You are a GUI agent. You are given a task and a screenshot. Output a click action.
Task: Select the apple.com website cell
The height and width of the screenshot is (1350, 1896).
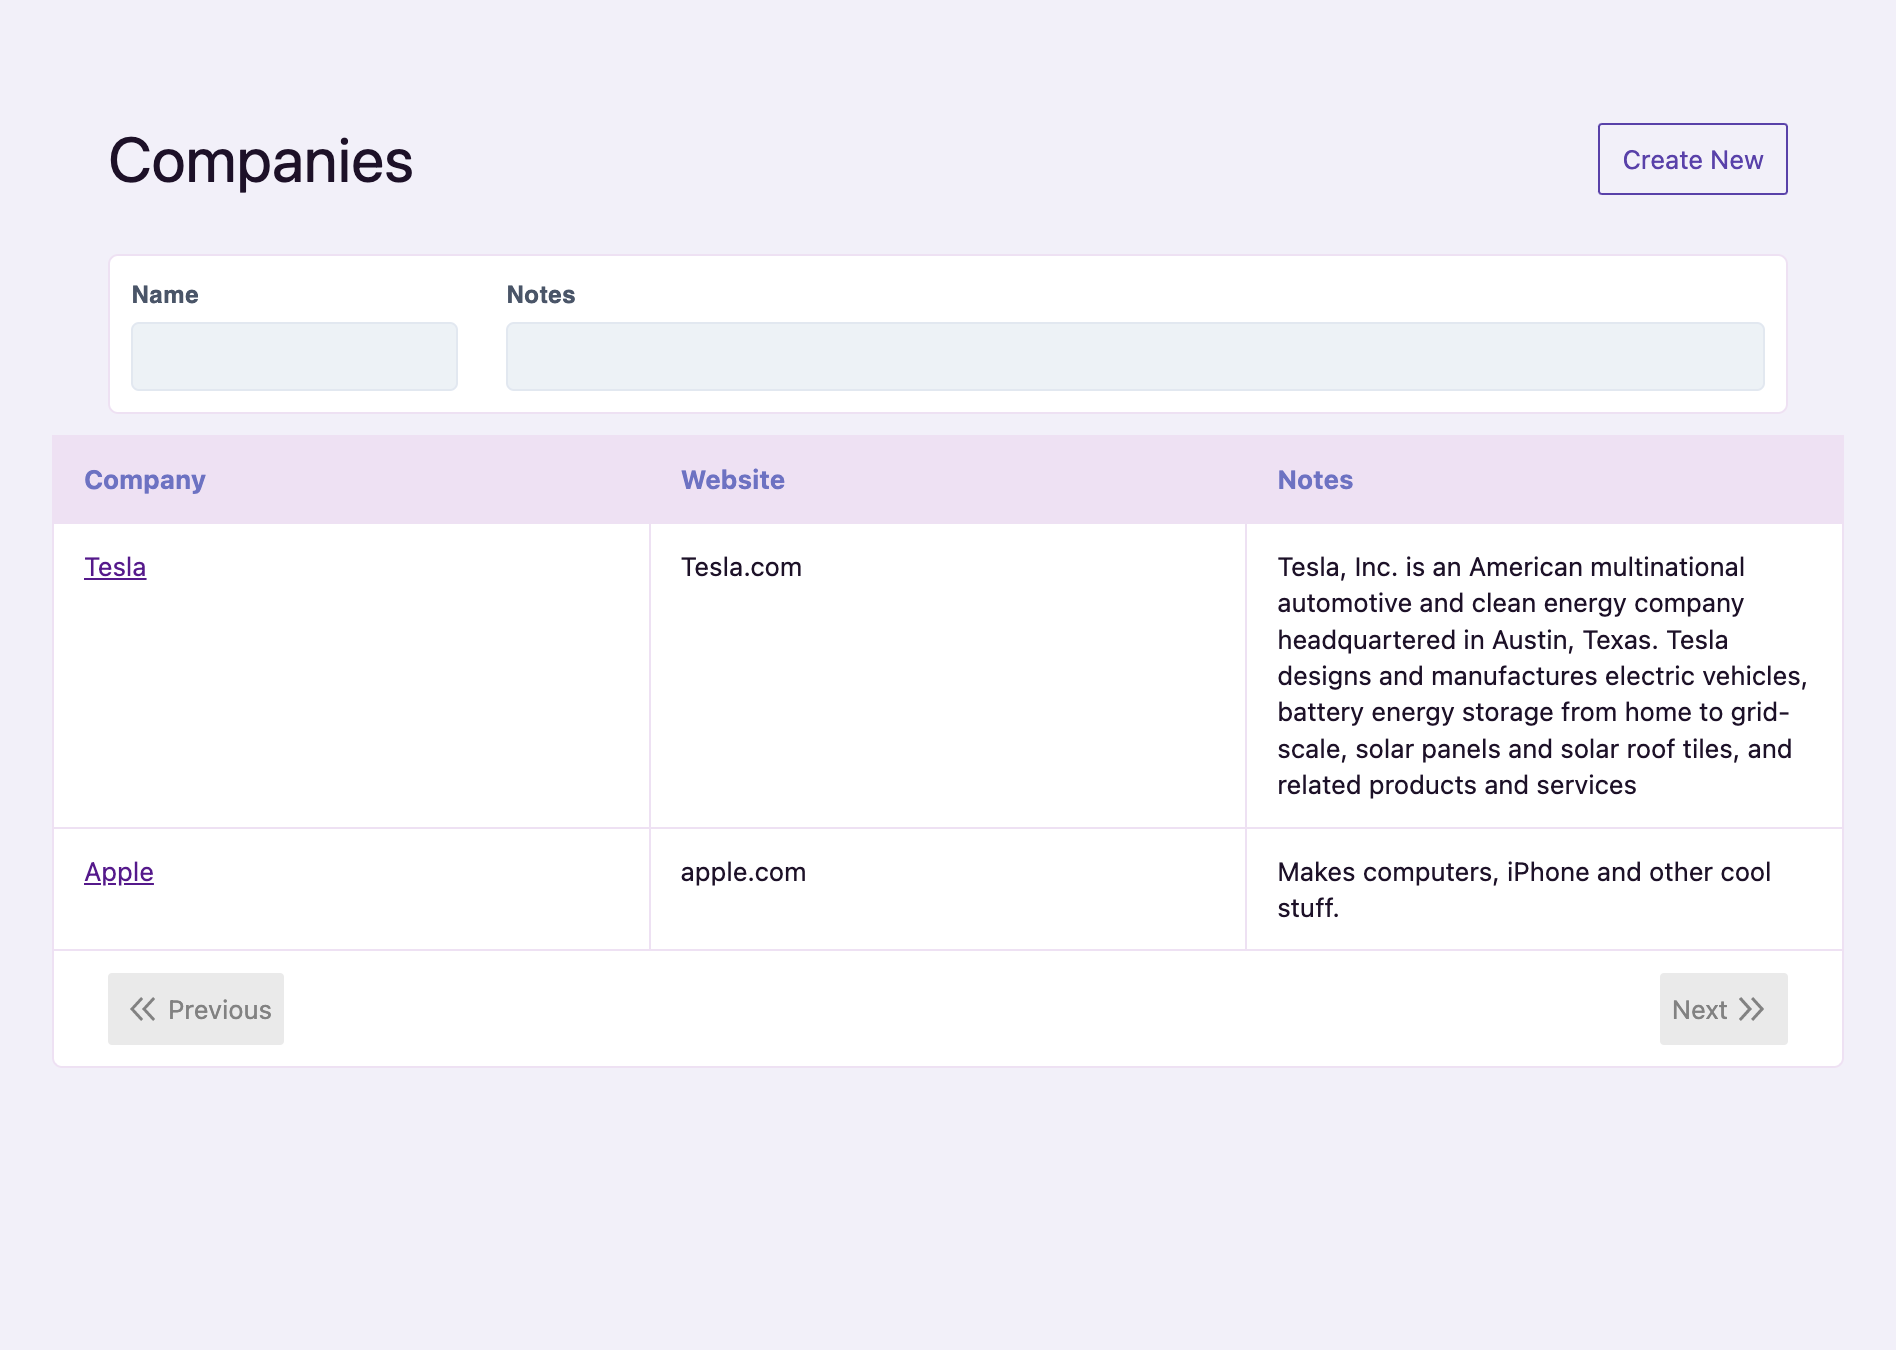[x=743, y=872]
